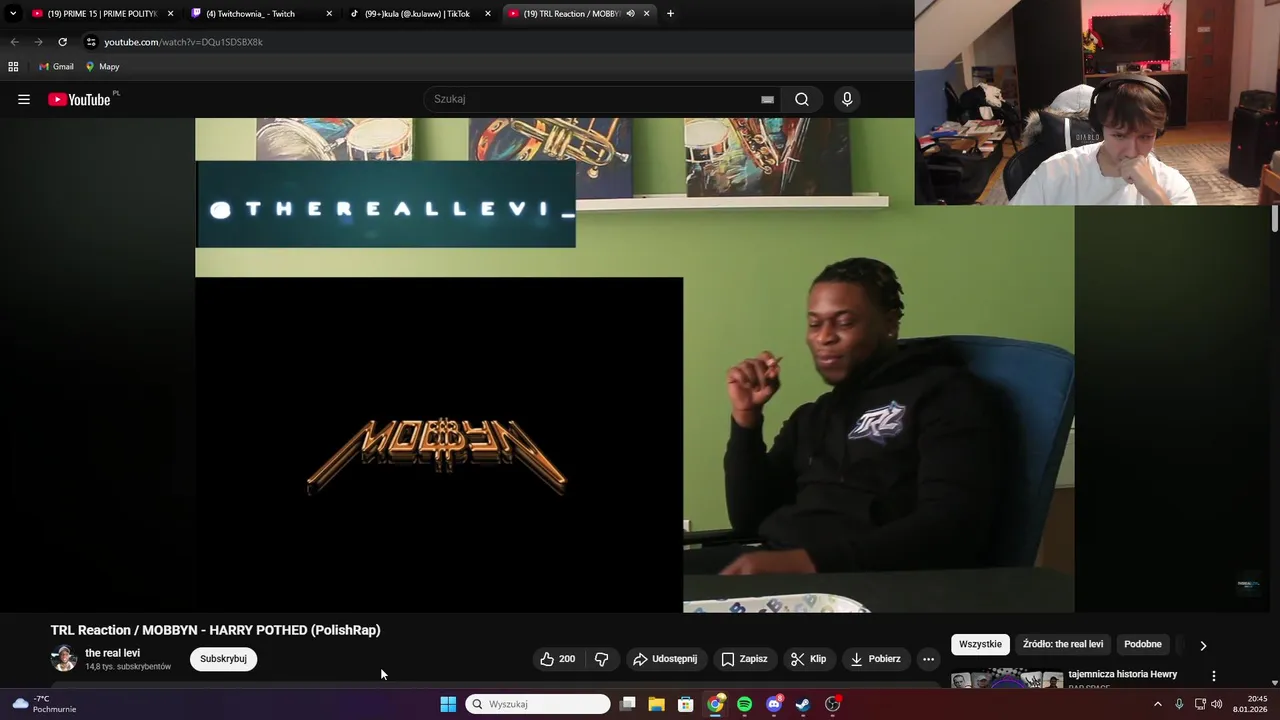Viewport: 1280px width, 720px height.
Task: Go back in browser history
Action: [14, 42]
